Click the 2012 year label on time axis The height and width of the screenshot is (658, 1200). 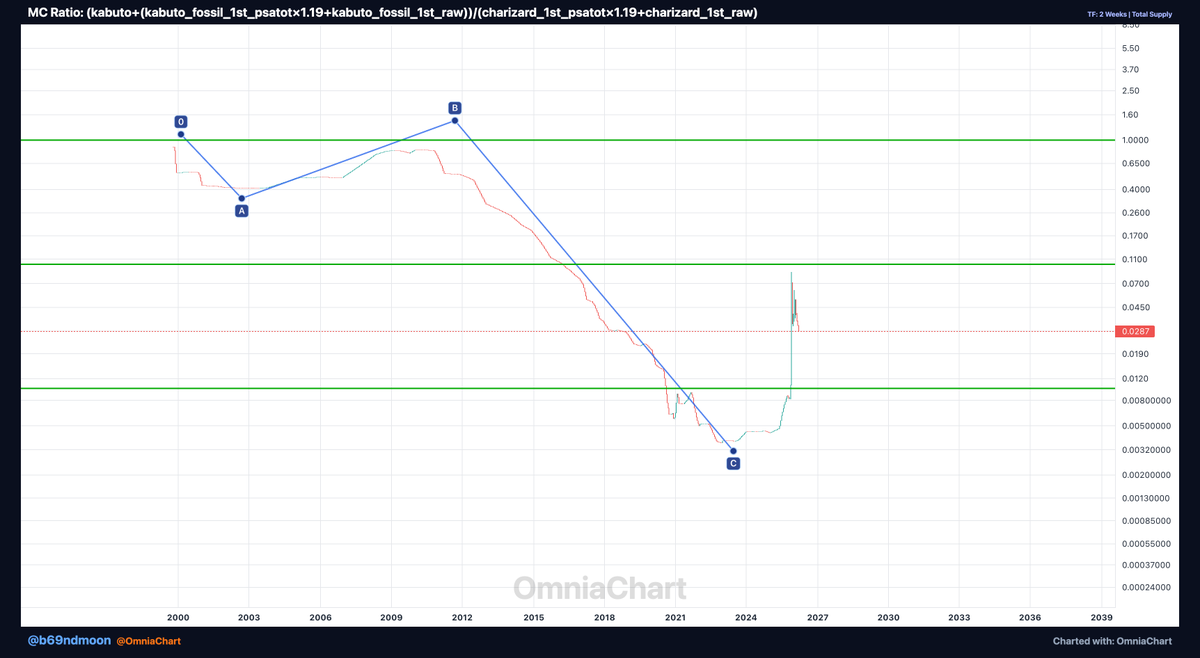pos(462,619)
